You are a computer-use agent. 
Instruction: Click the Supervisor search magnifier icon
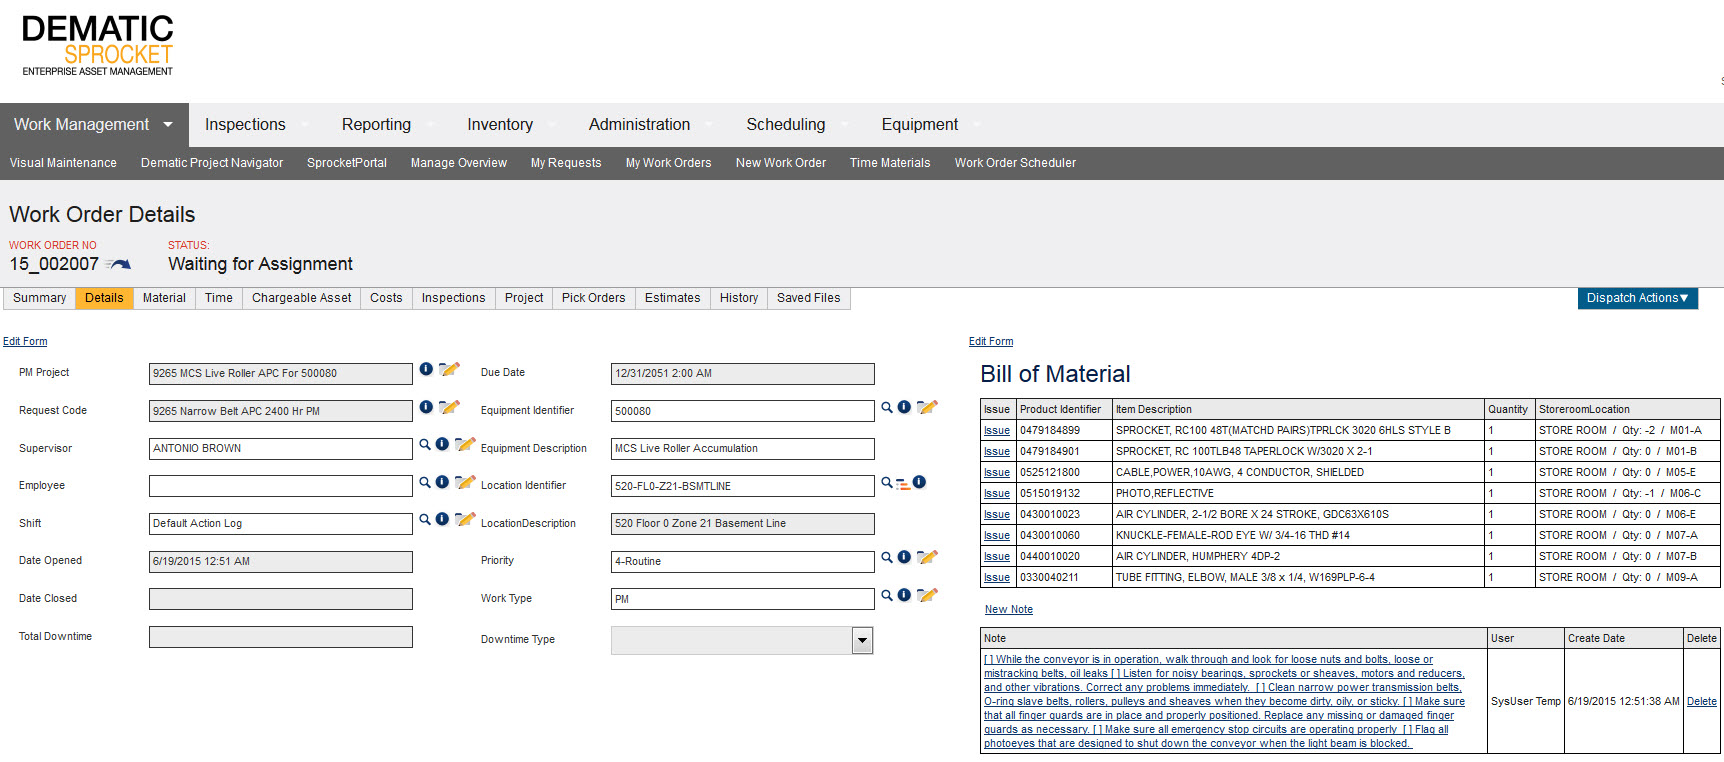(425, 444)
